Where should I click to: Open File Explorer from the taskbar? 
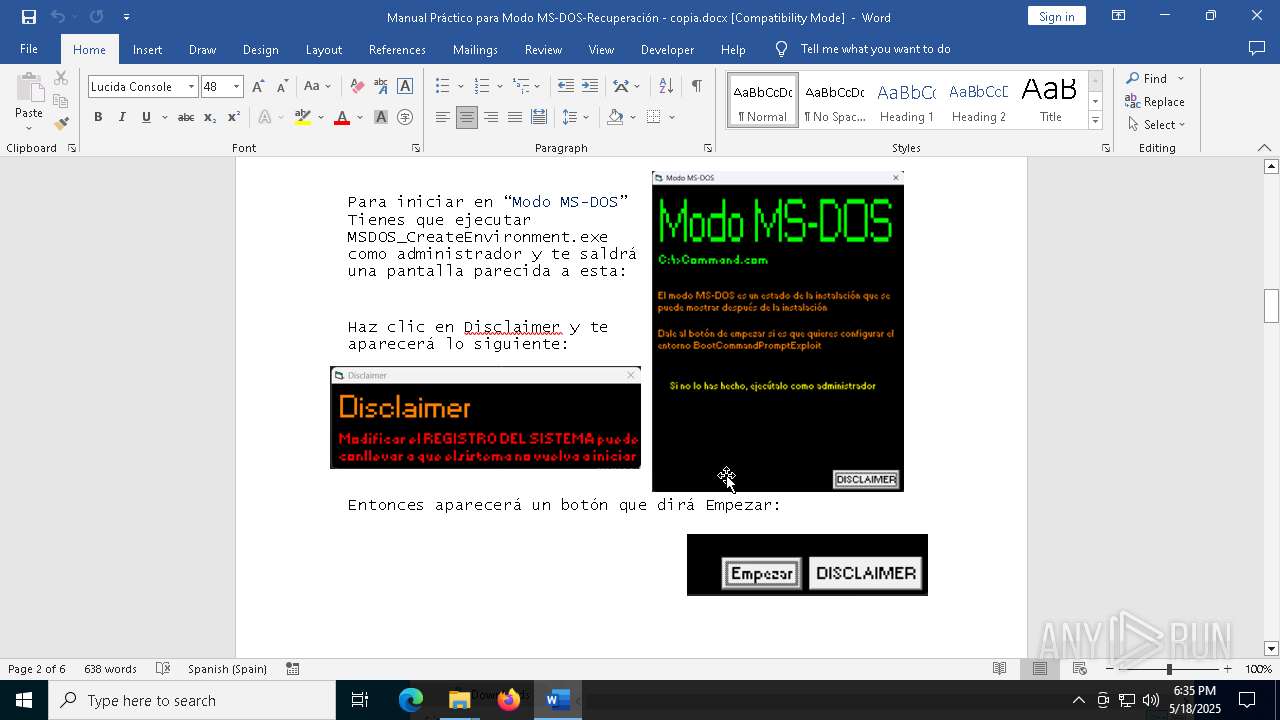(x=460, y=700)
